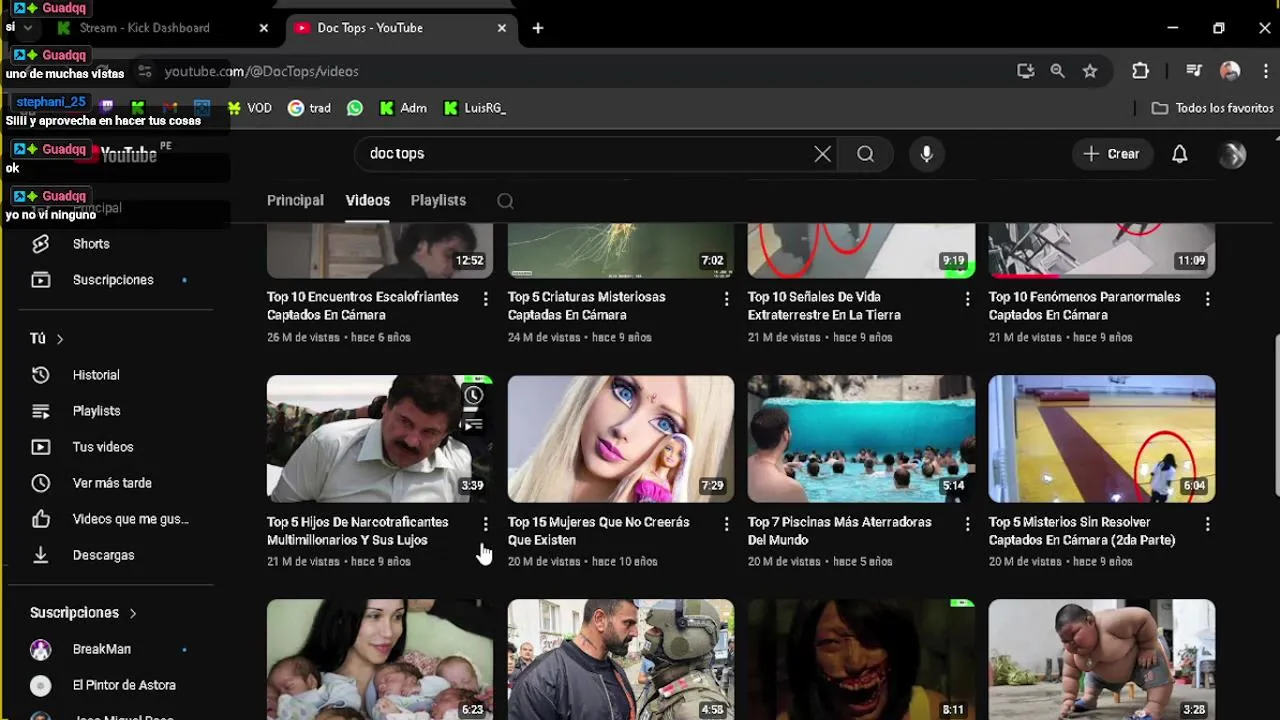Open Ver más tarde list
The width and height of the screenshot is (1280, 720).
[110, 483]
